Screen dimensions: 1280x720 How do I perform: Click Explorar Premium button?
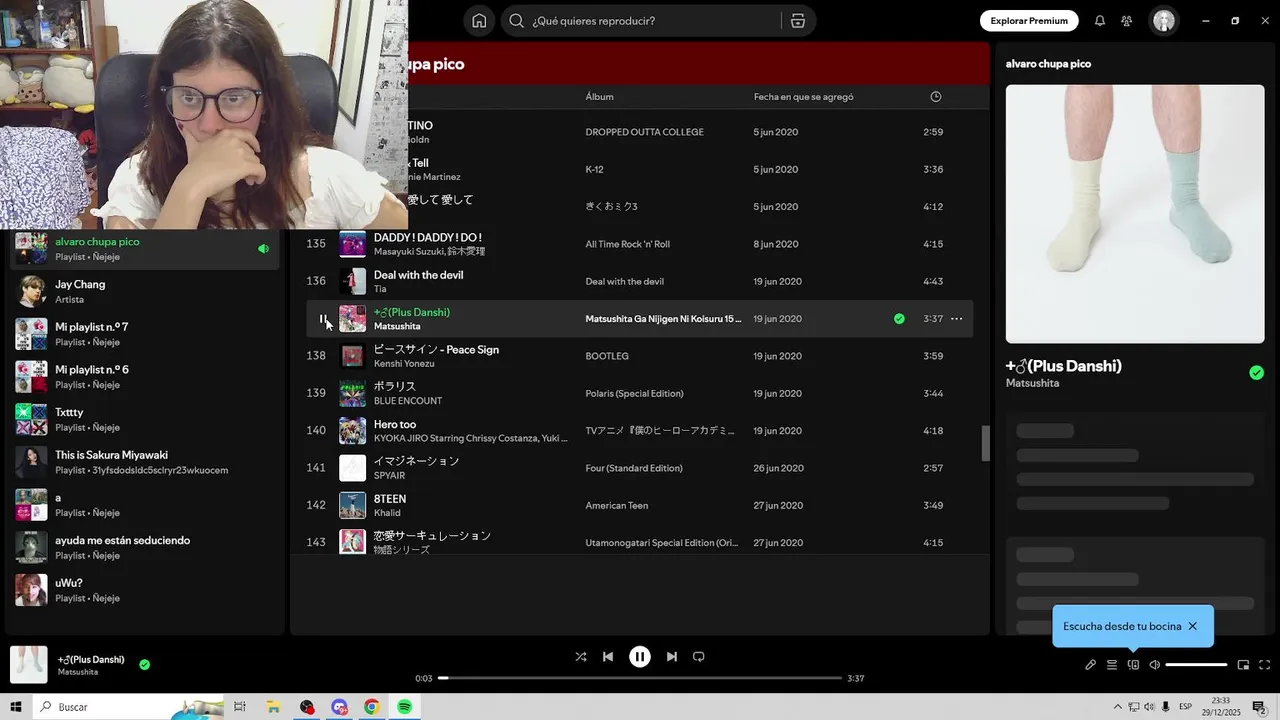(x=1029, y=21)
